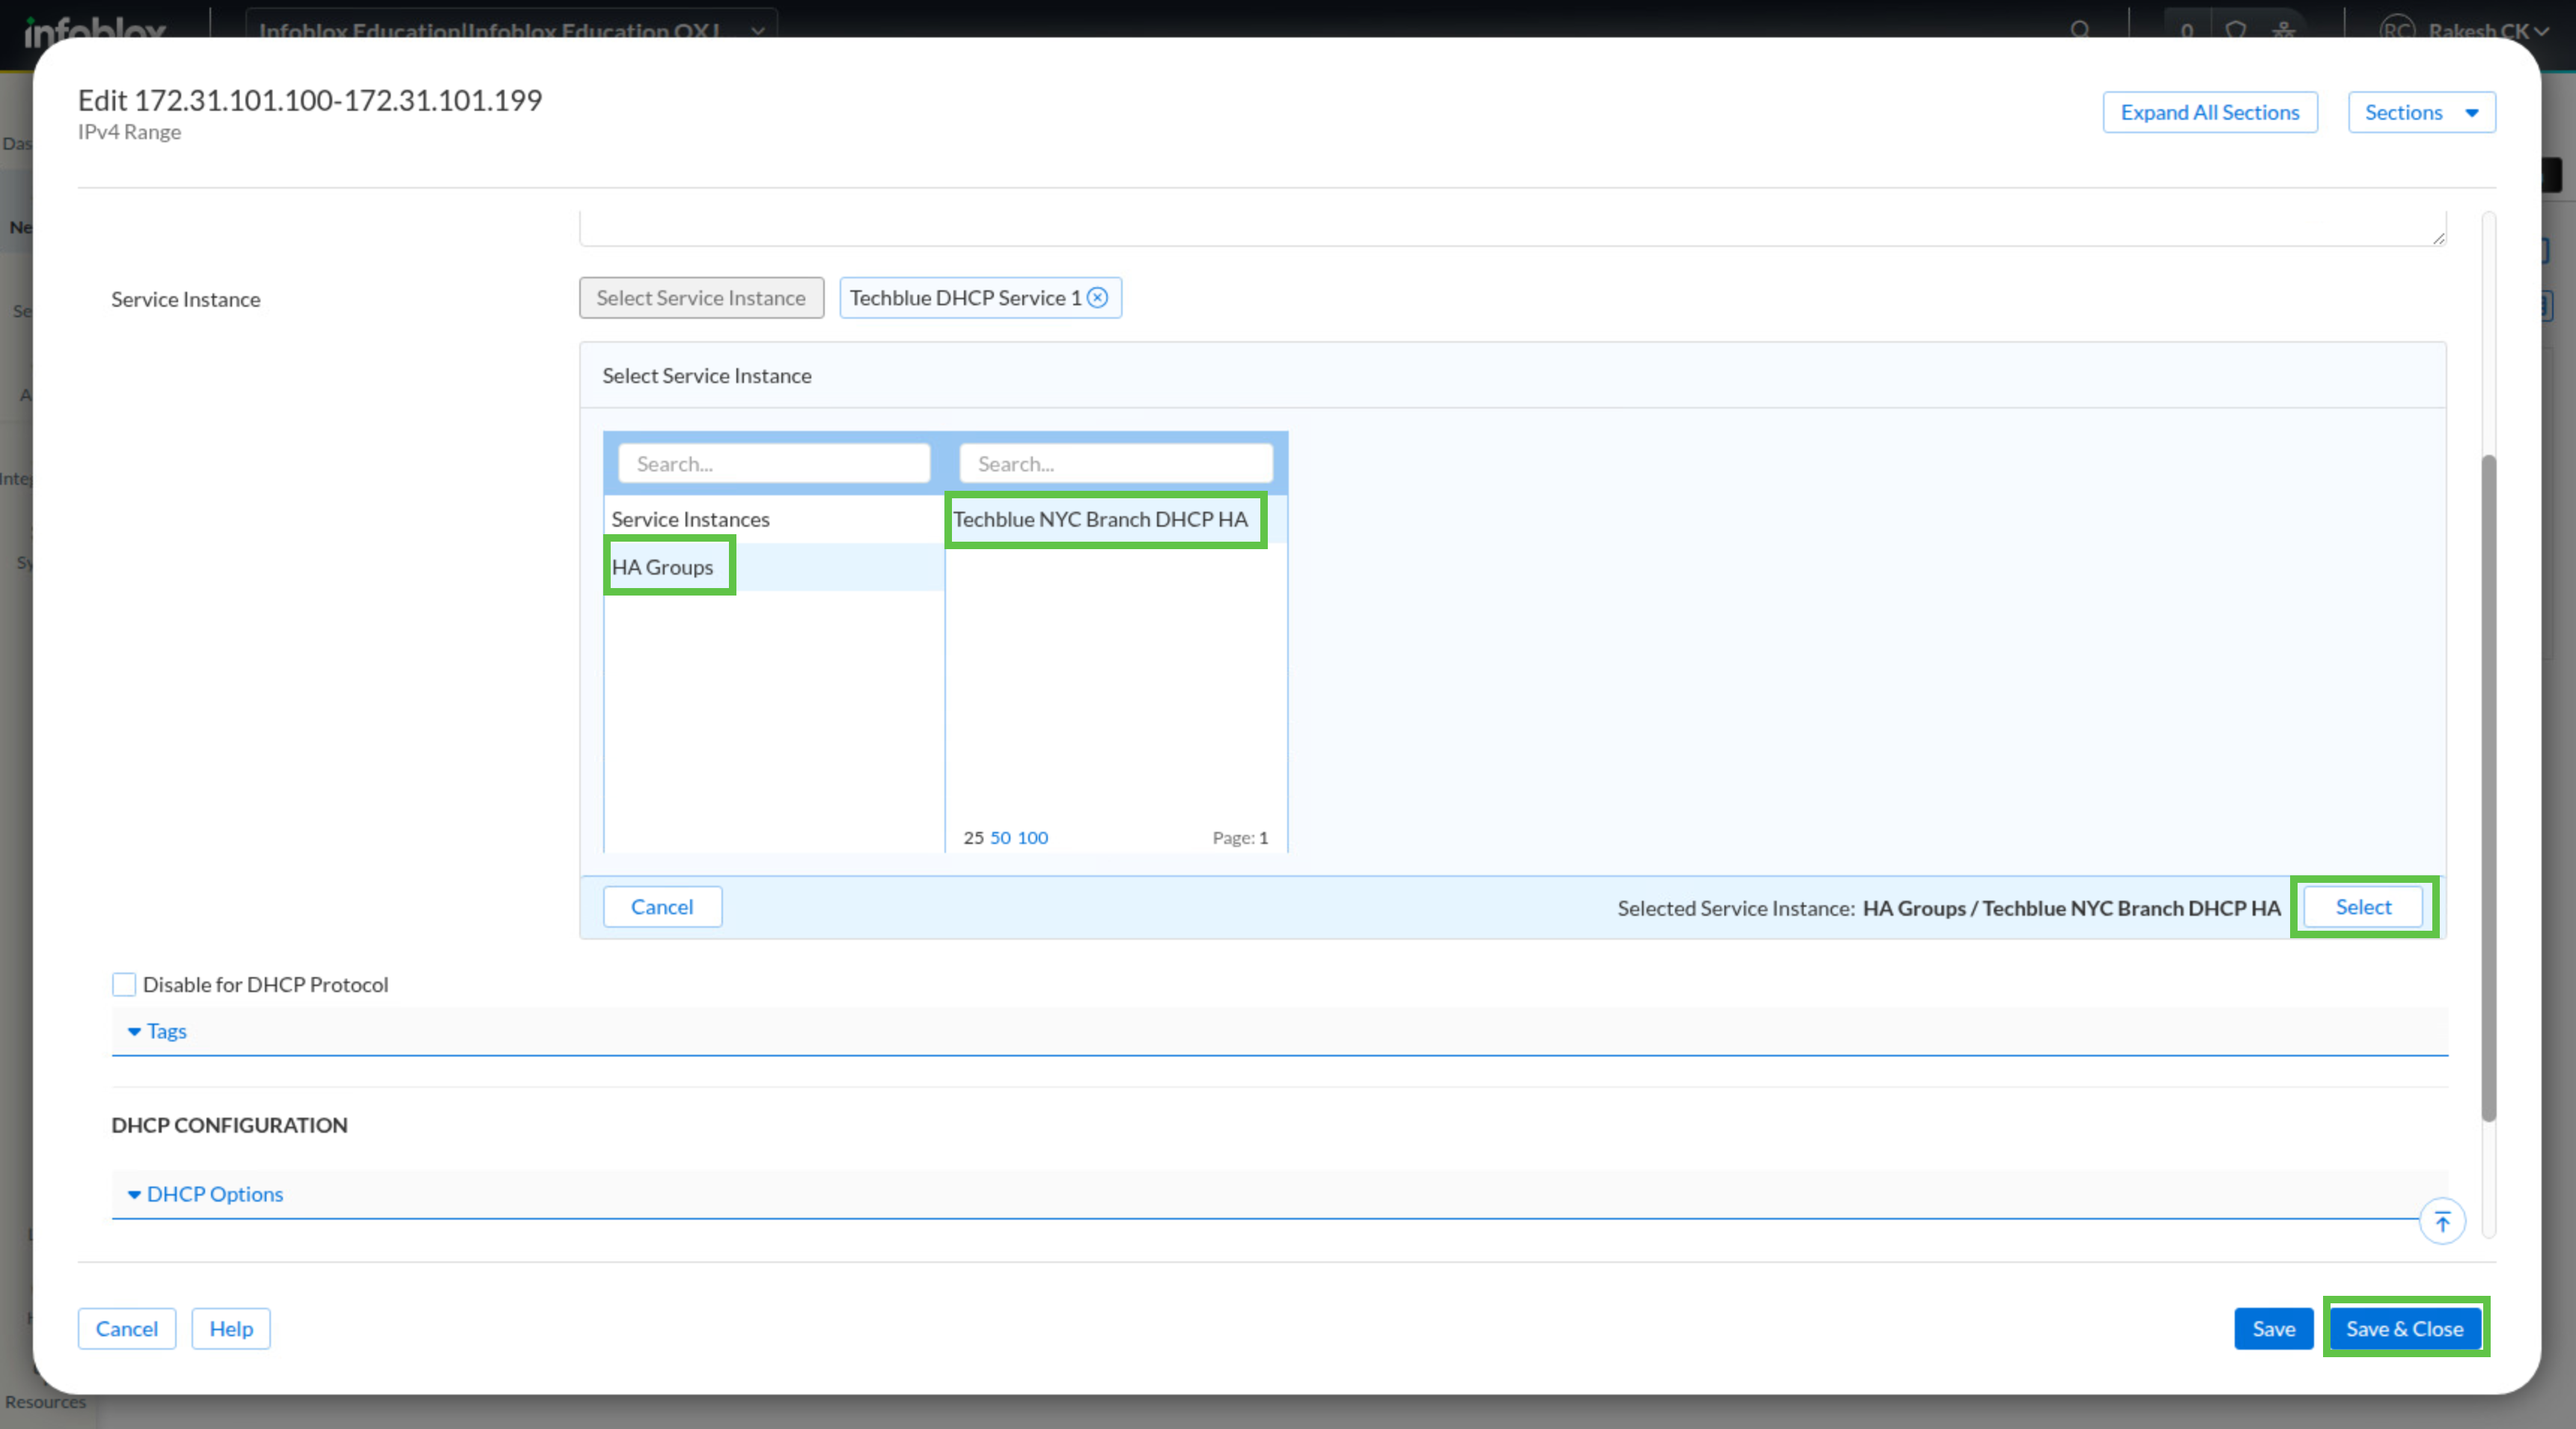The image size is (2576, 1429).
Task: Click the comment textarea resize handle
Action: [x=2439, y=238]
